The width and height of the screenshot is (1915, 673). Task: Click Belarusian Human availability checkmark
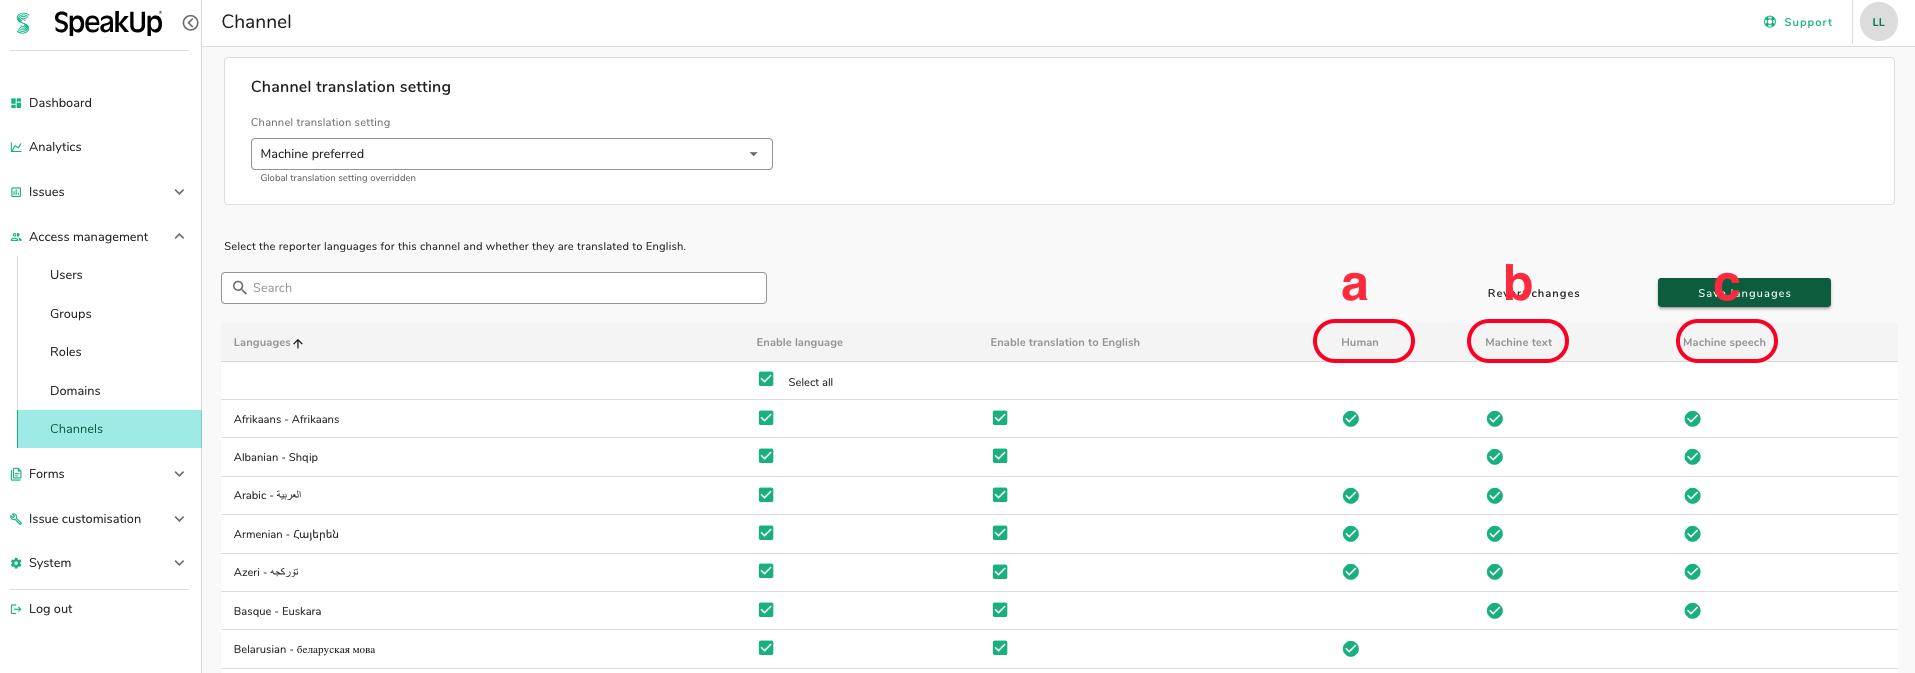pyautogui.click(x=1351, y=649)
